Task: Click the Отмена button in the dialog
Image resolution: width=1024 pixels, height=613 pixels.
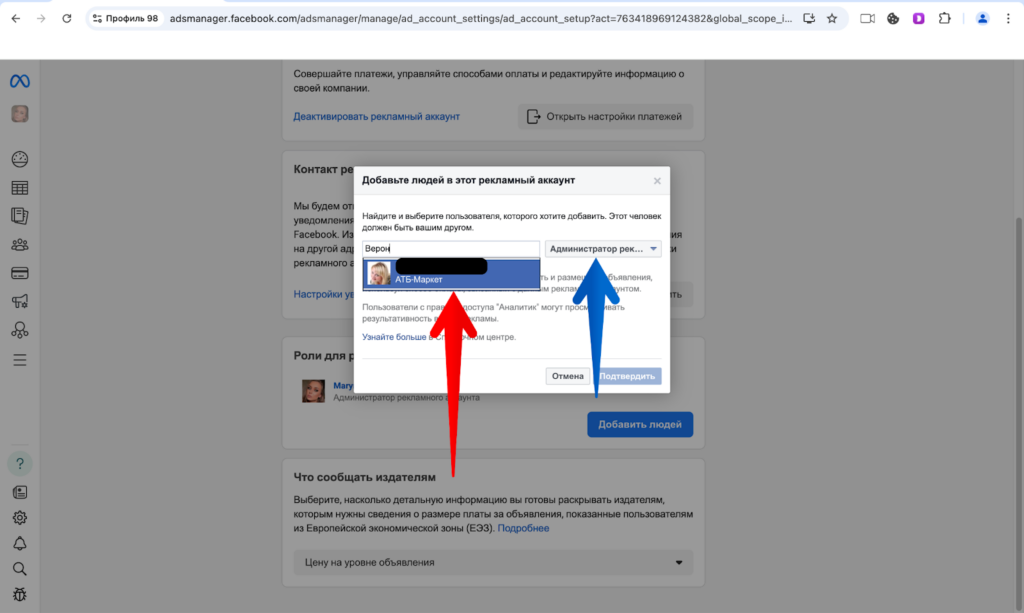Action: coord(568,375)
